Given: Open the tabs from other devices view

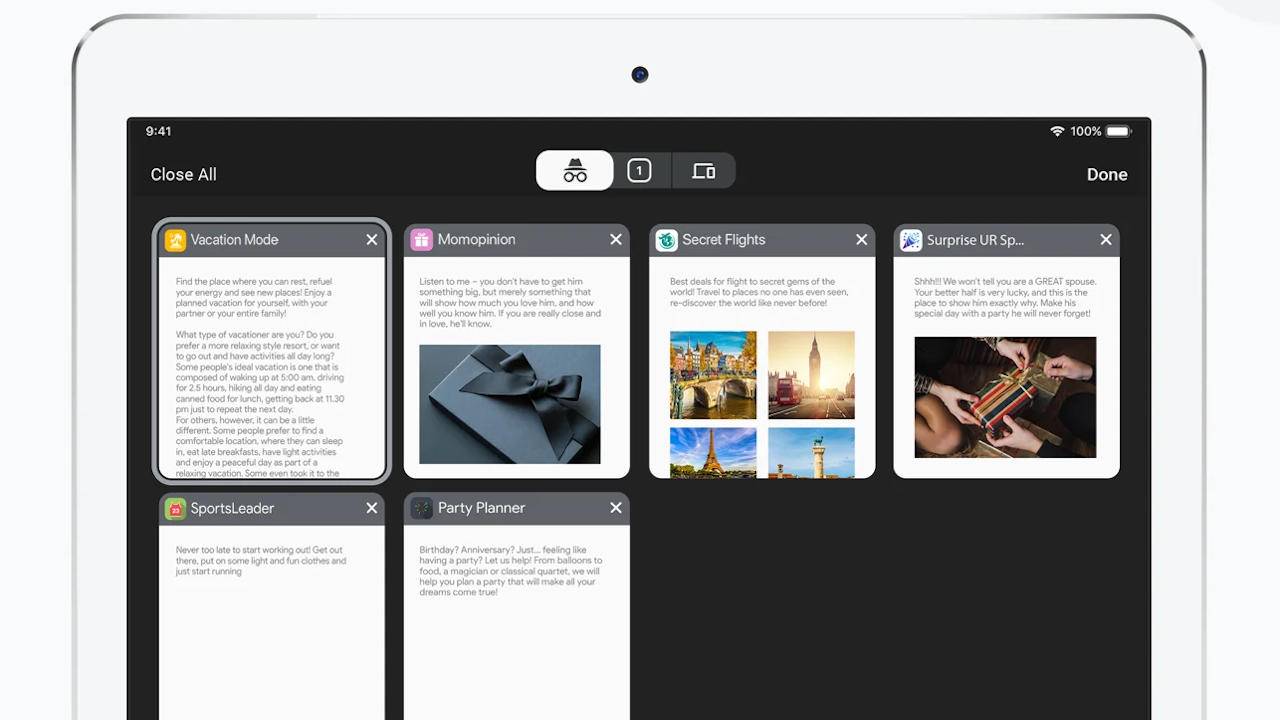Looking at the screenshot, I should coord(704,171).
